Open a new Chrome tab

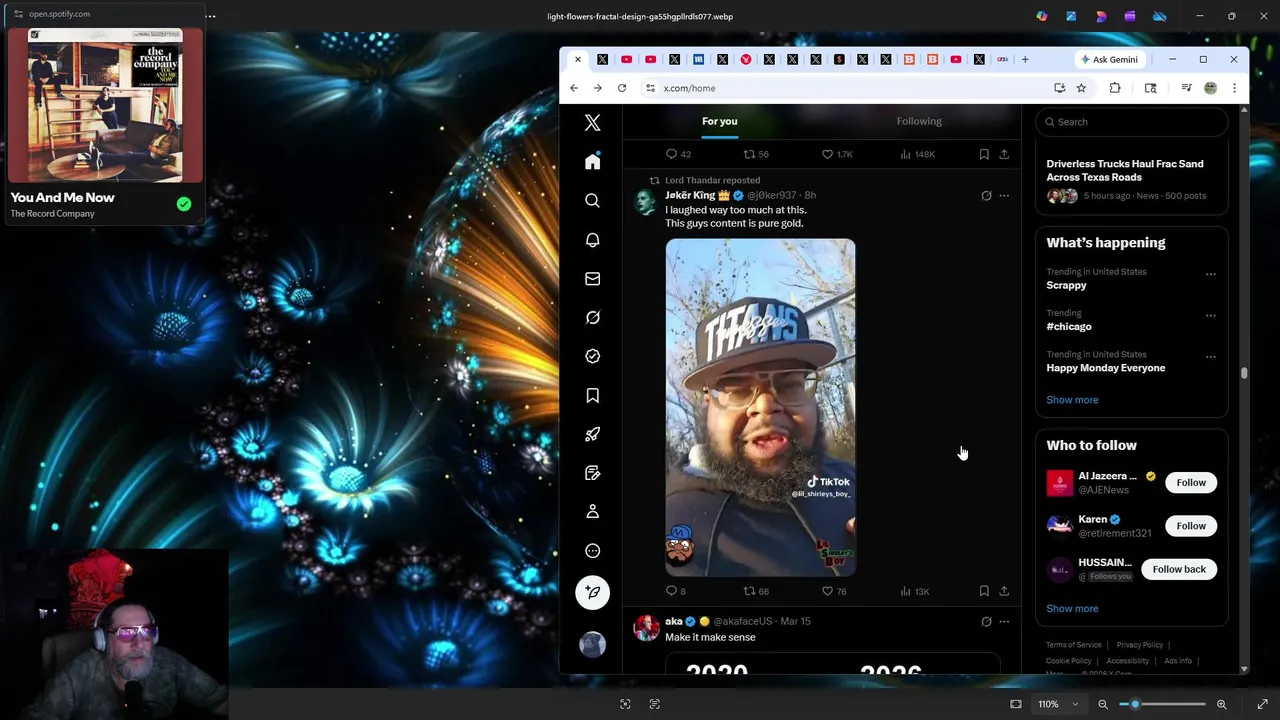[1025, 60]
